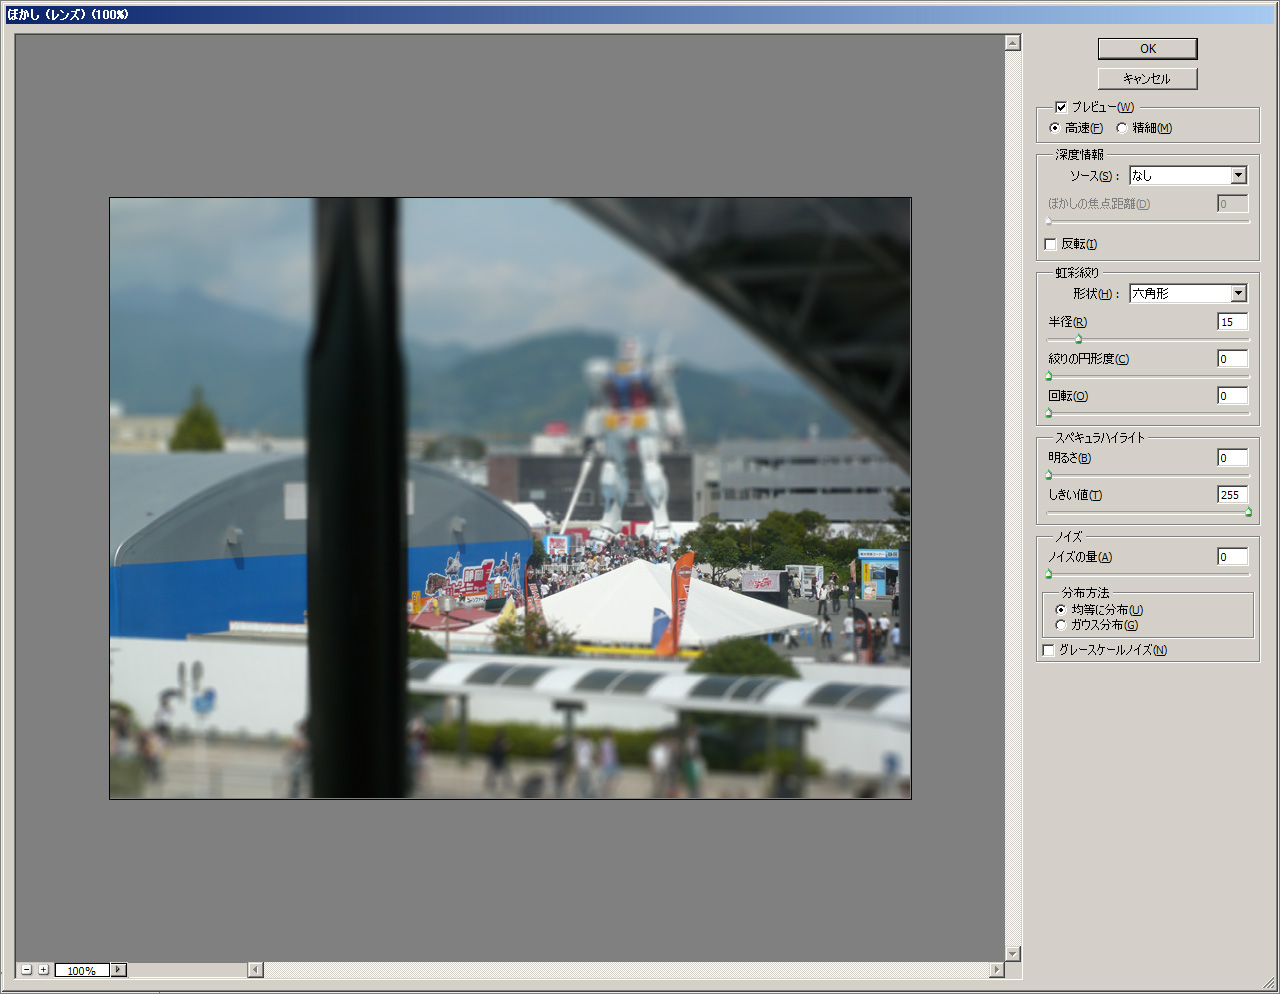Image resolution: width=1280 pixels, height=994 pixels.
Task: Click the horizontal scroll right arrow
Action: [x=996, y=970]
